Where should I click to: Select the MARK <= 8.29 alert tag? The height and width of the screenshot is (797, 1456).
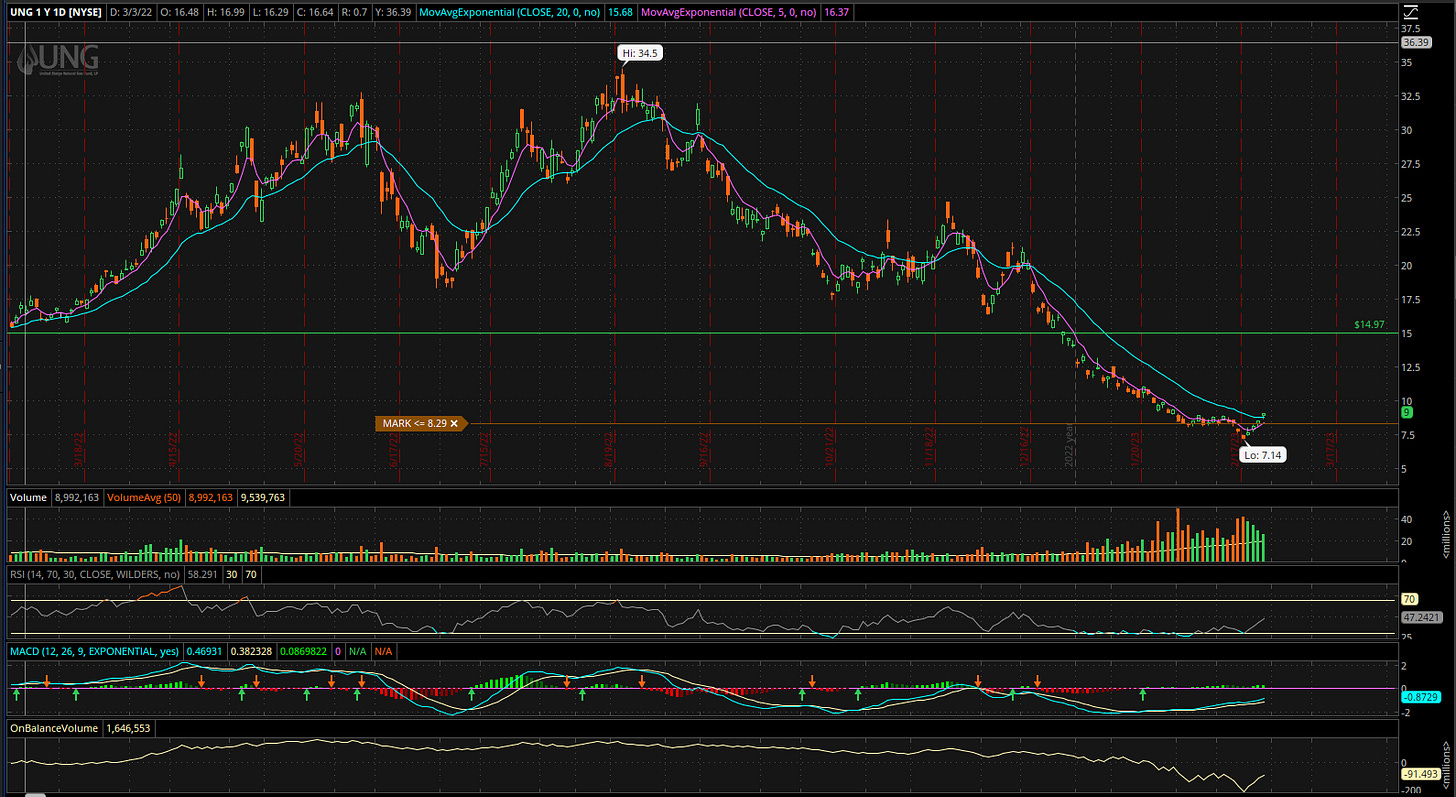[421, 423]
